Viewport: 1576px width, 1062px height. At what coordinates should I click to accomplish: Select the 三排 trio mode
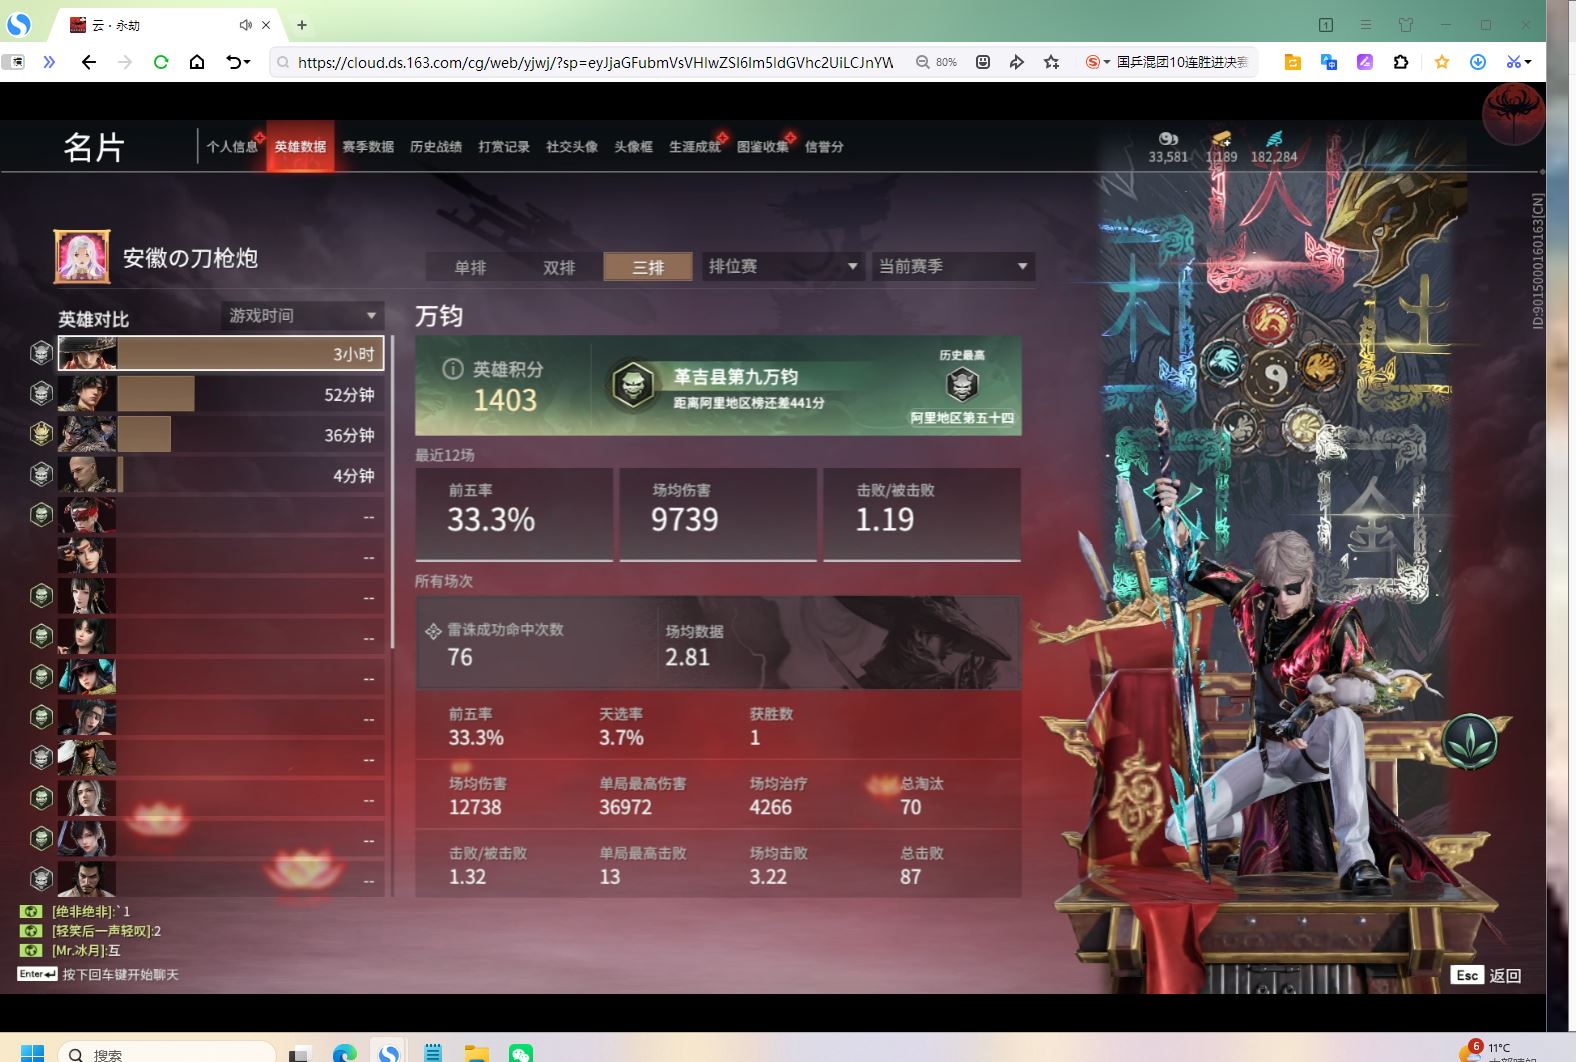(x=648, y=267)
